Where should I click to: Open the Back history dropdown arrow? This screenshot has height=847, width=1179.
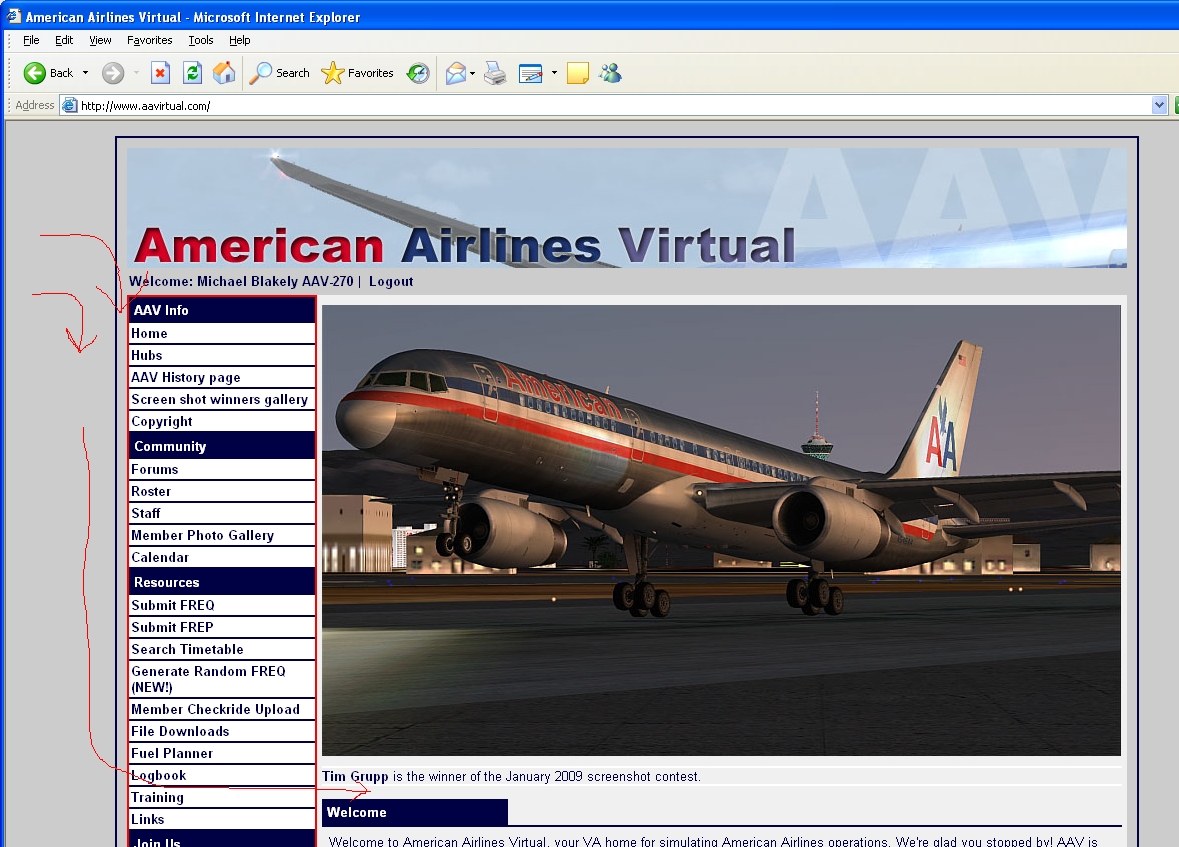tap(85, 73)
